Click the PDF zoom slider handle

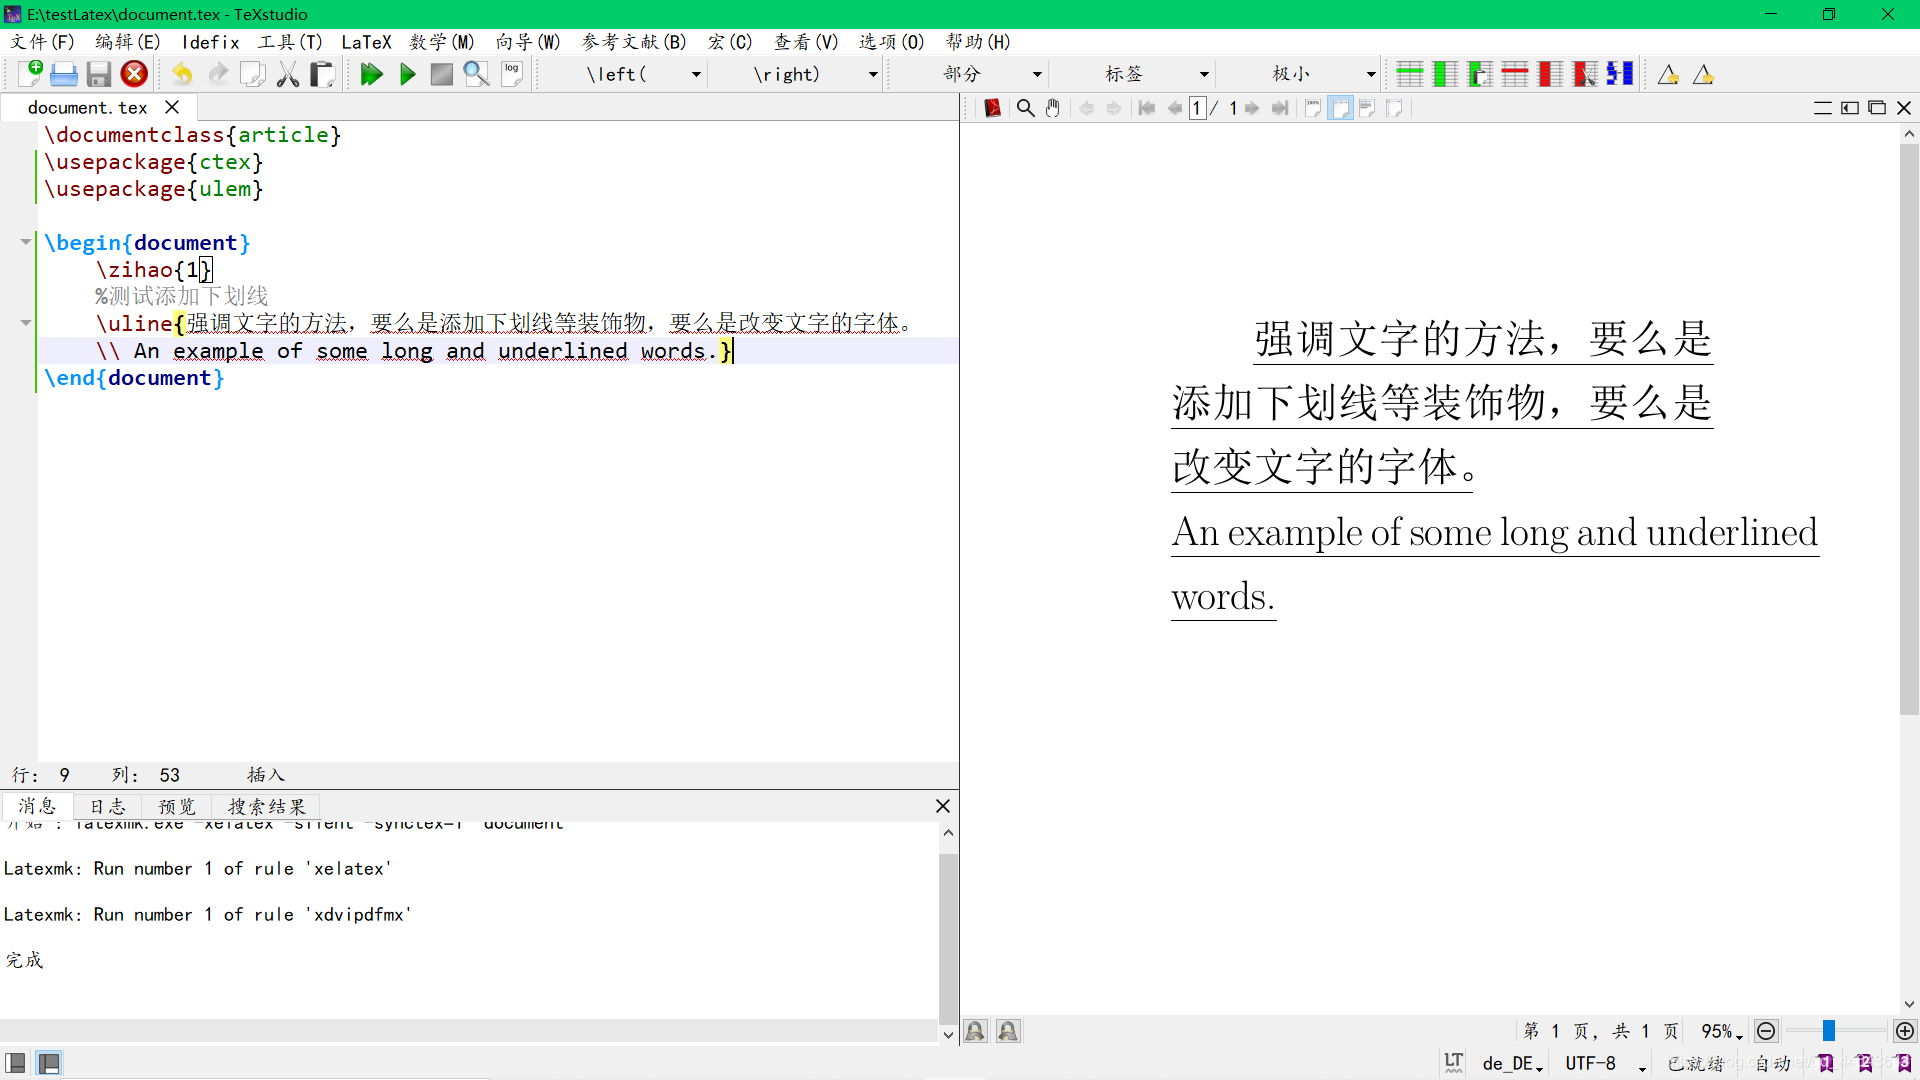1828,1031
